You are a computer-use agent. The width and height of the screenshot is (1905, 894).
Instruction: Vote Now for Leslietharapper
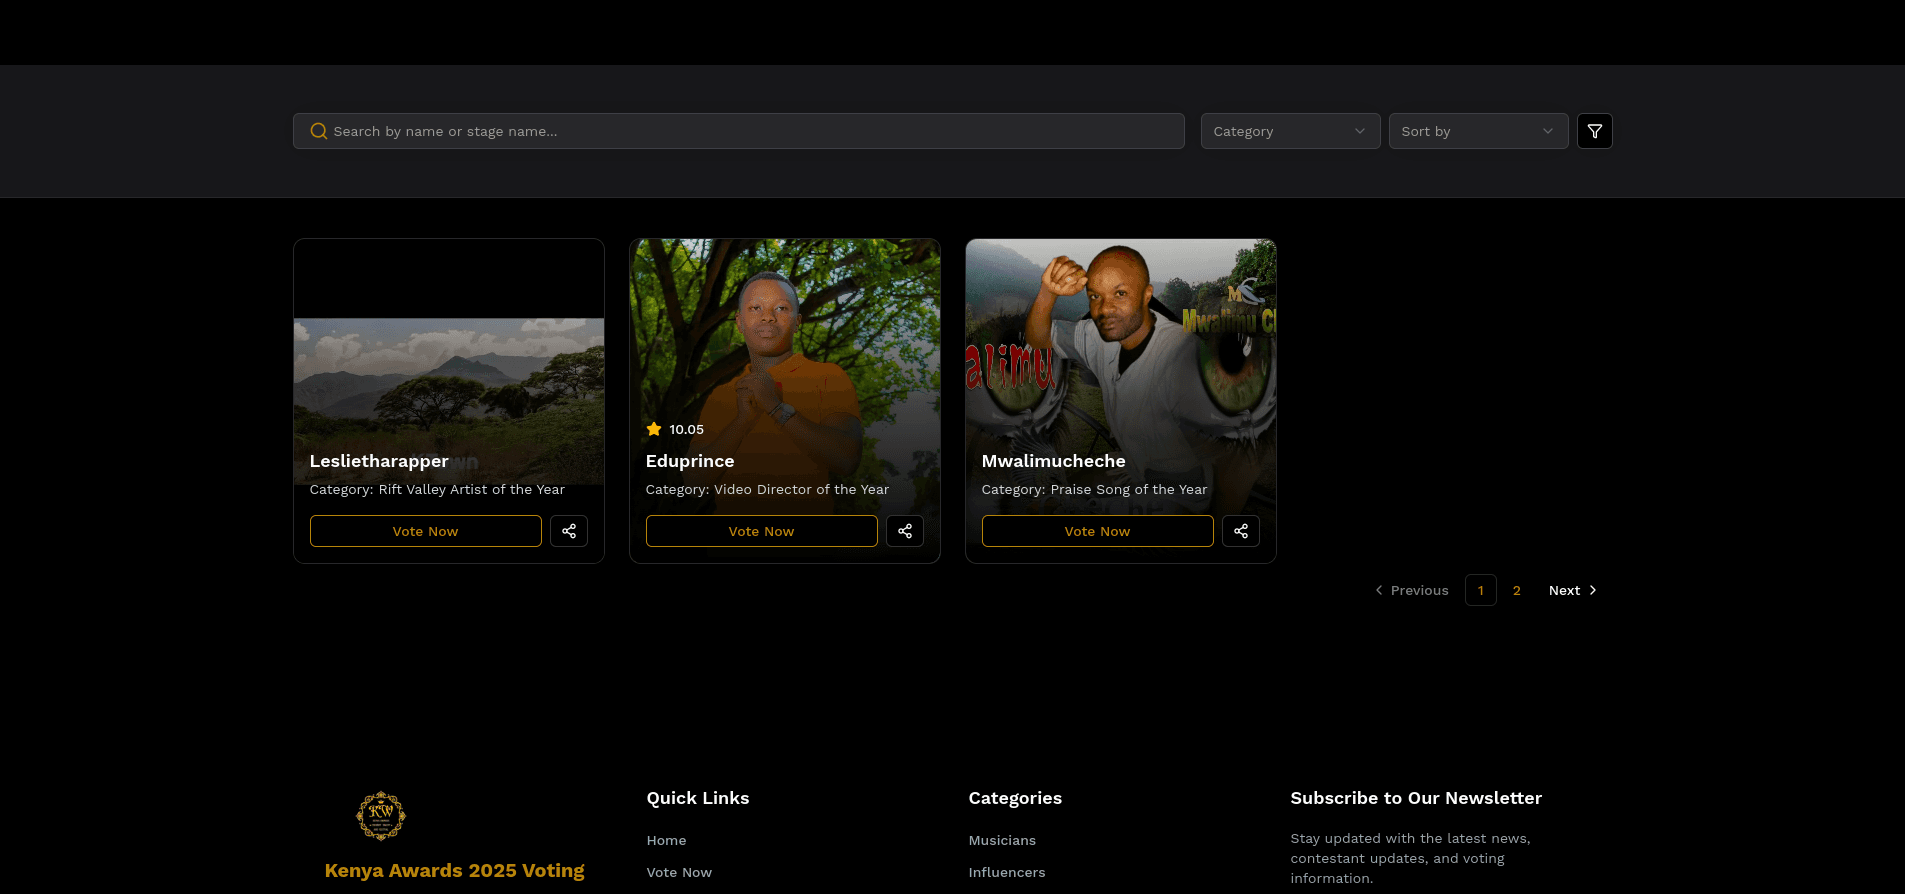coord(425,531)
